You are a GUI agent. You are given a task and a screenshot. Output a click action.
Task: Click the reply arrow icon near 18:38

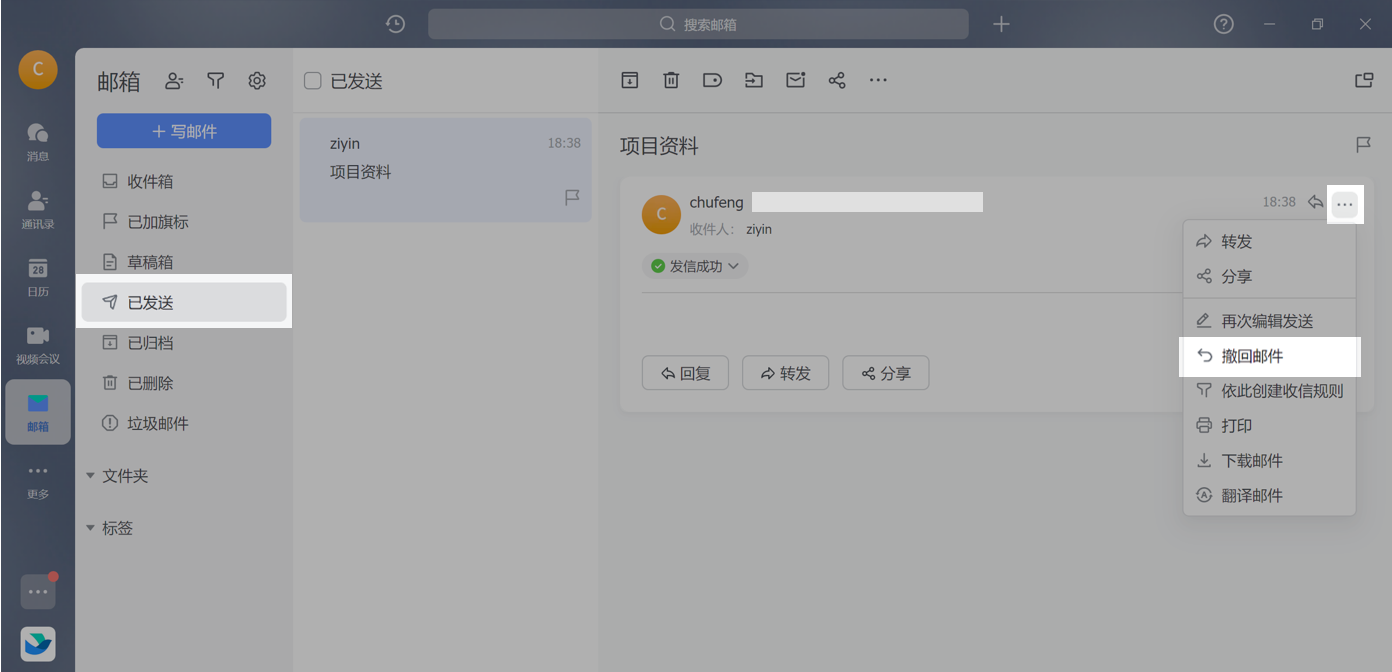[1315, 202]
